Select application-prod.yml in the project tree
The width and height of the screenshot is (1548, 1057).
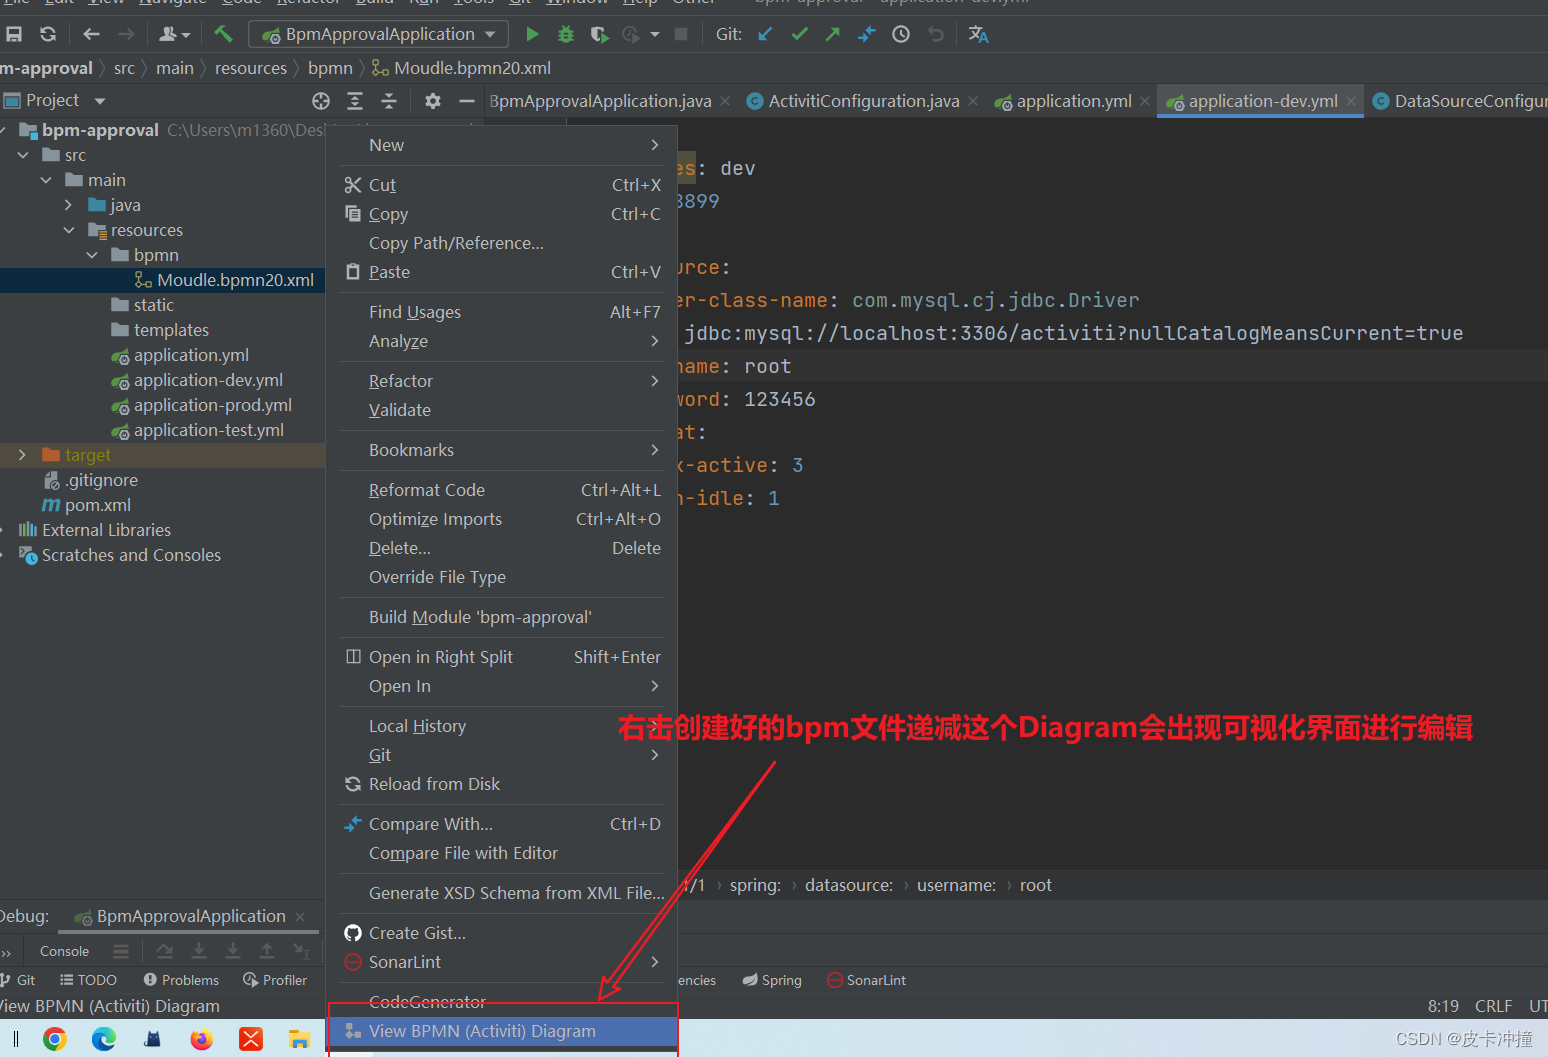point(212,405)
